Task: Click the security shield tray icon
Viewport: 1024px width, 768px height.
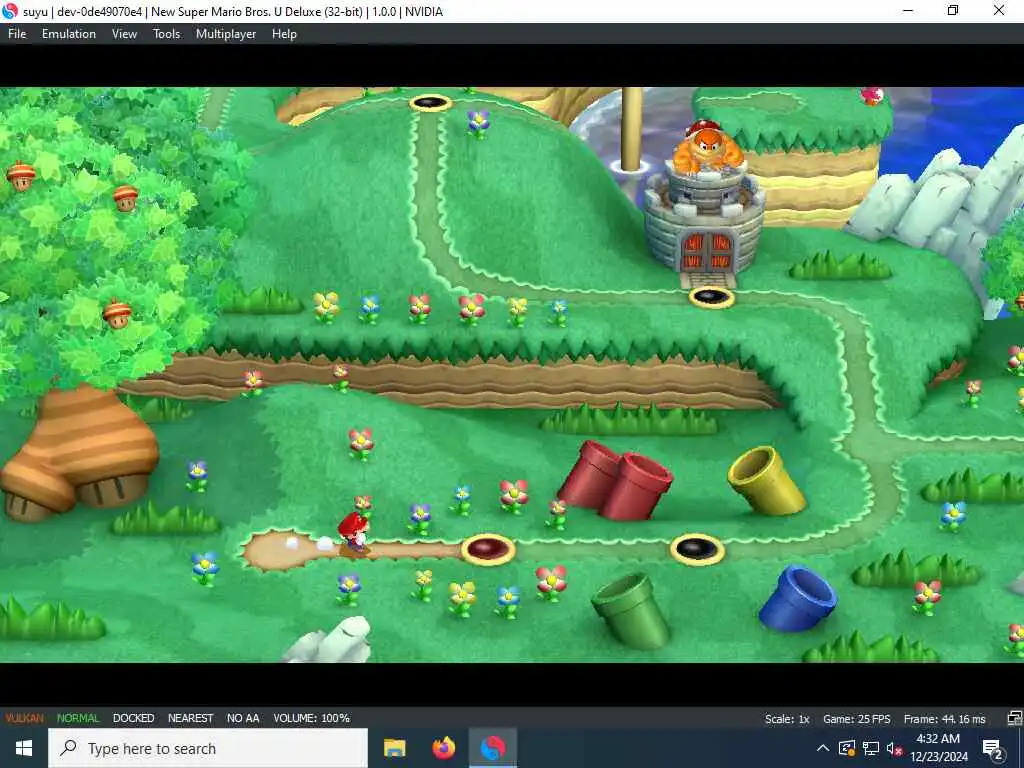Action: (x=846, y=748)
